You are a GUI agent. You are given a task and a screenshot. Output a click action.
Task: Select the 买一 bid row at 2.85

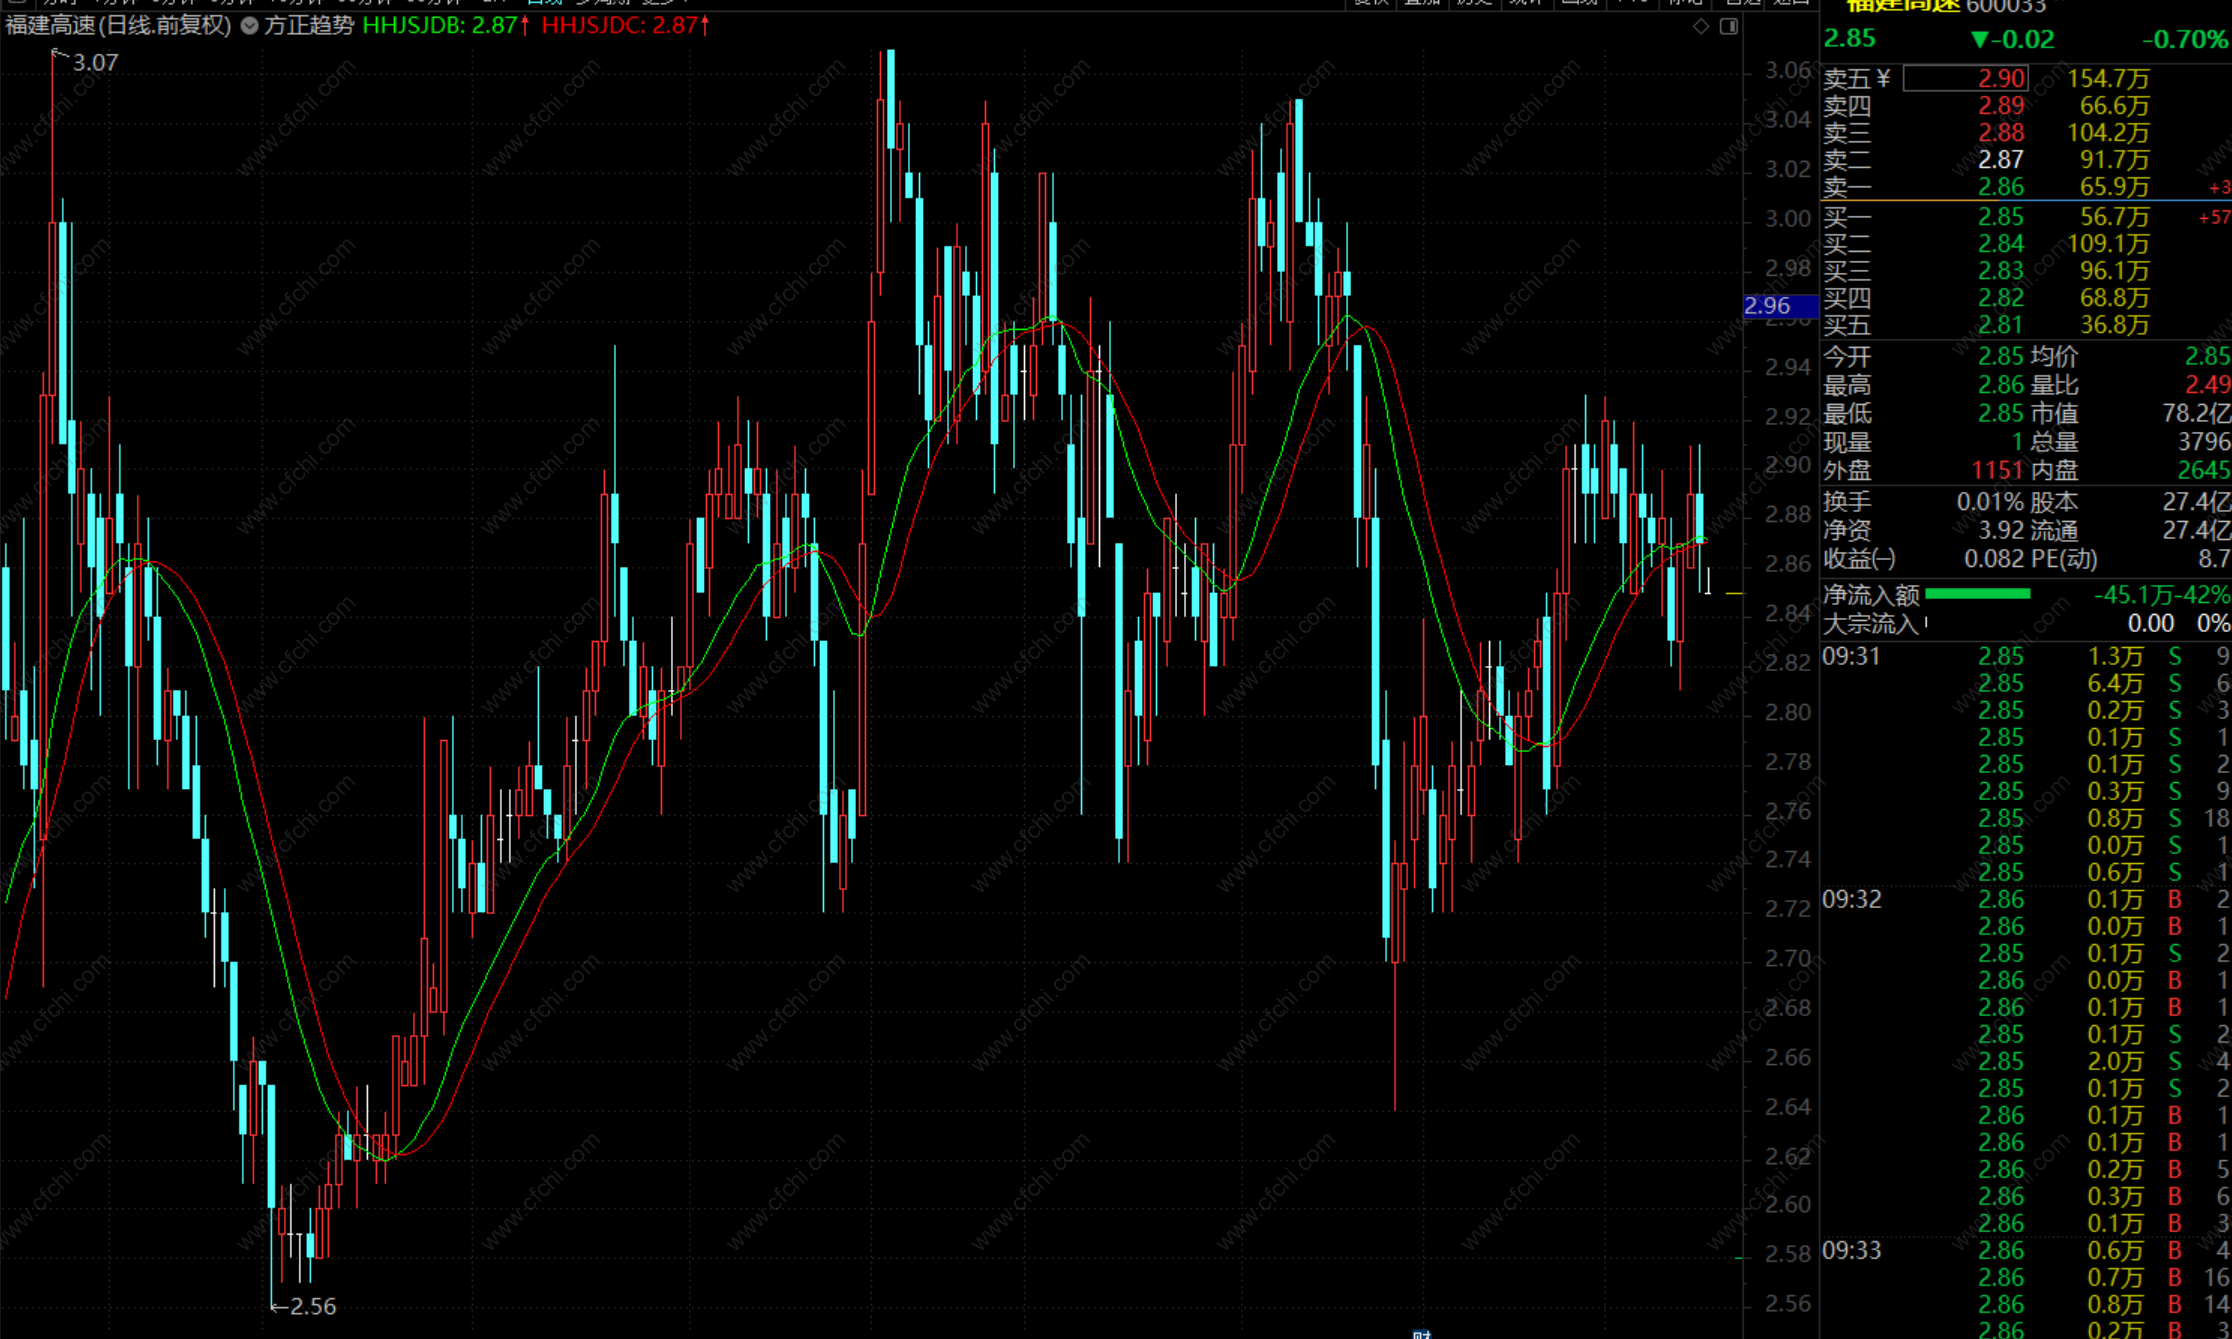point(2000,217)
